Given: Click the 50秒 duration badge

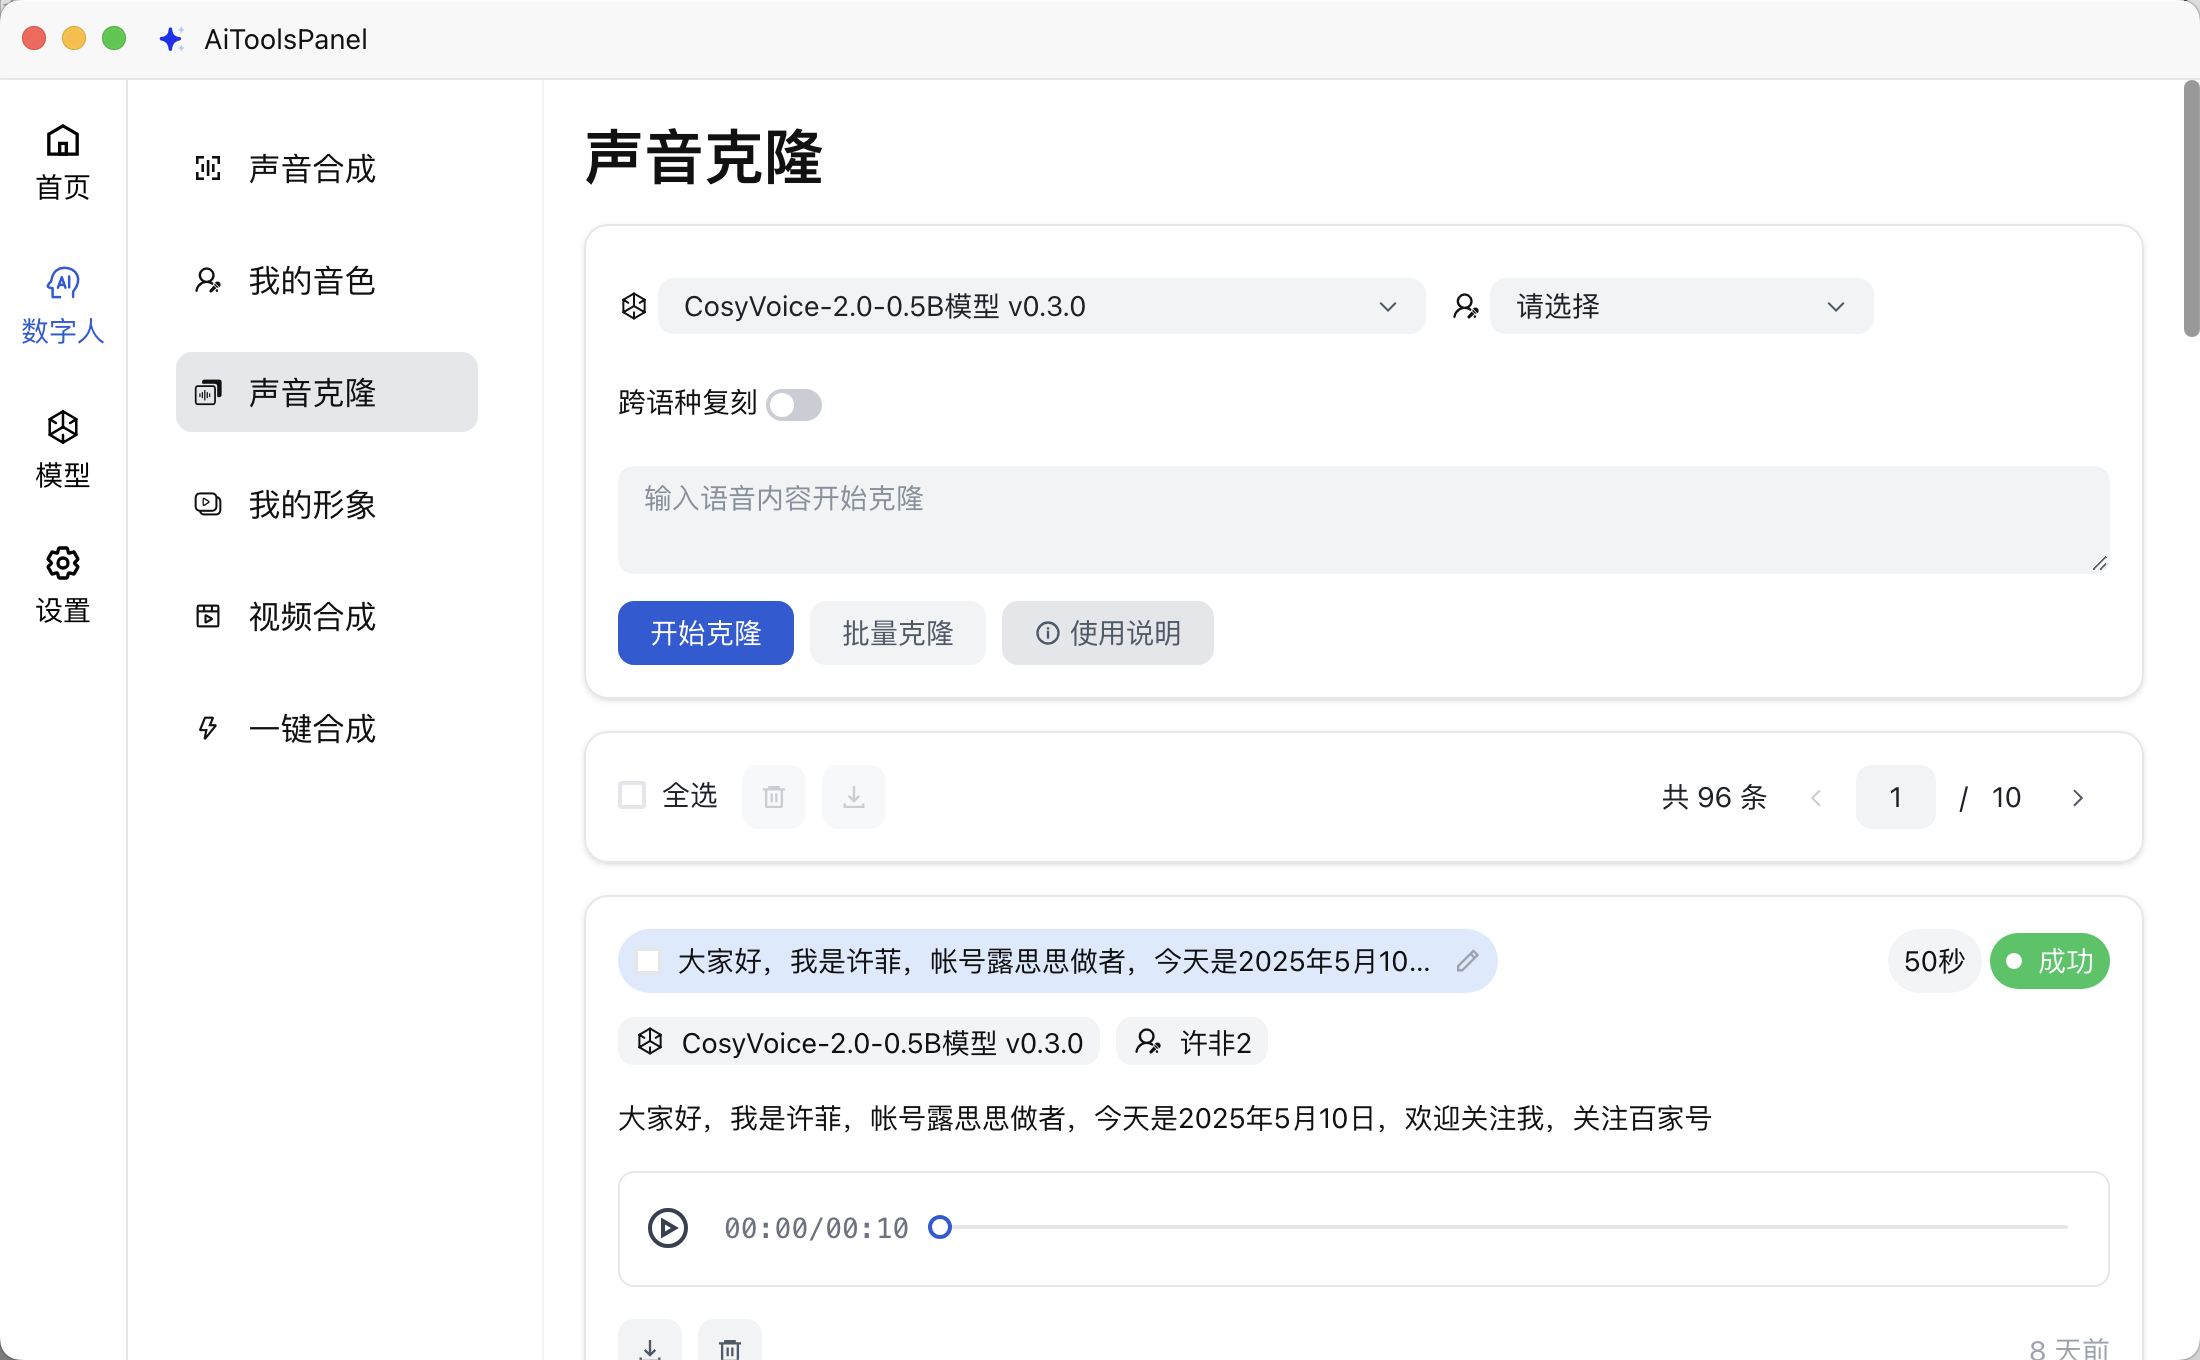Looking at the screenshot, I should [x=1934, y=961].
